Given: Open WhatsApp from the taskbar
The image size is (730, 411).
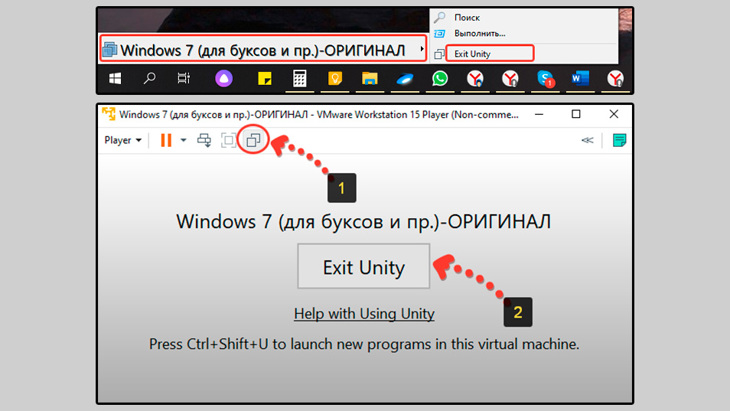Looking at the screenshot, I should point(439,78).
